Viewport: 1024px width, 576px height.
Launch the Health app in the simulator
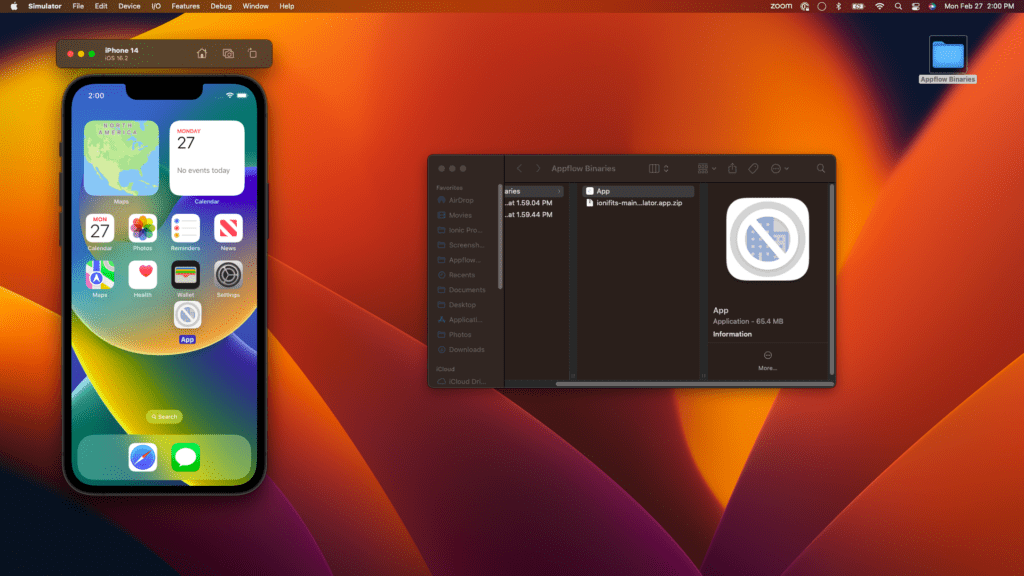(143, 276)
